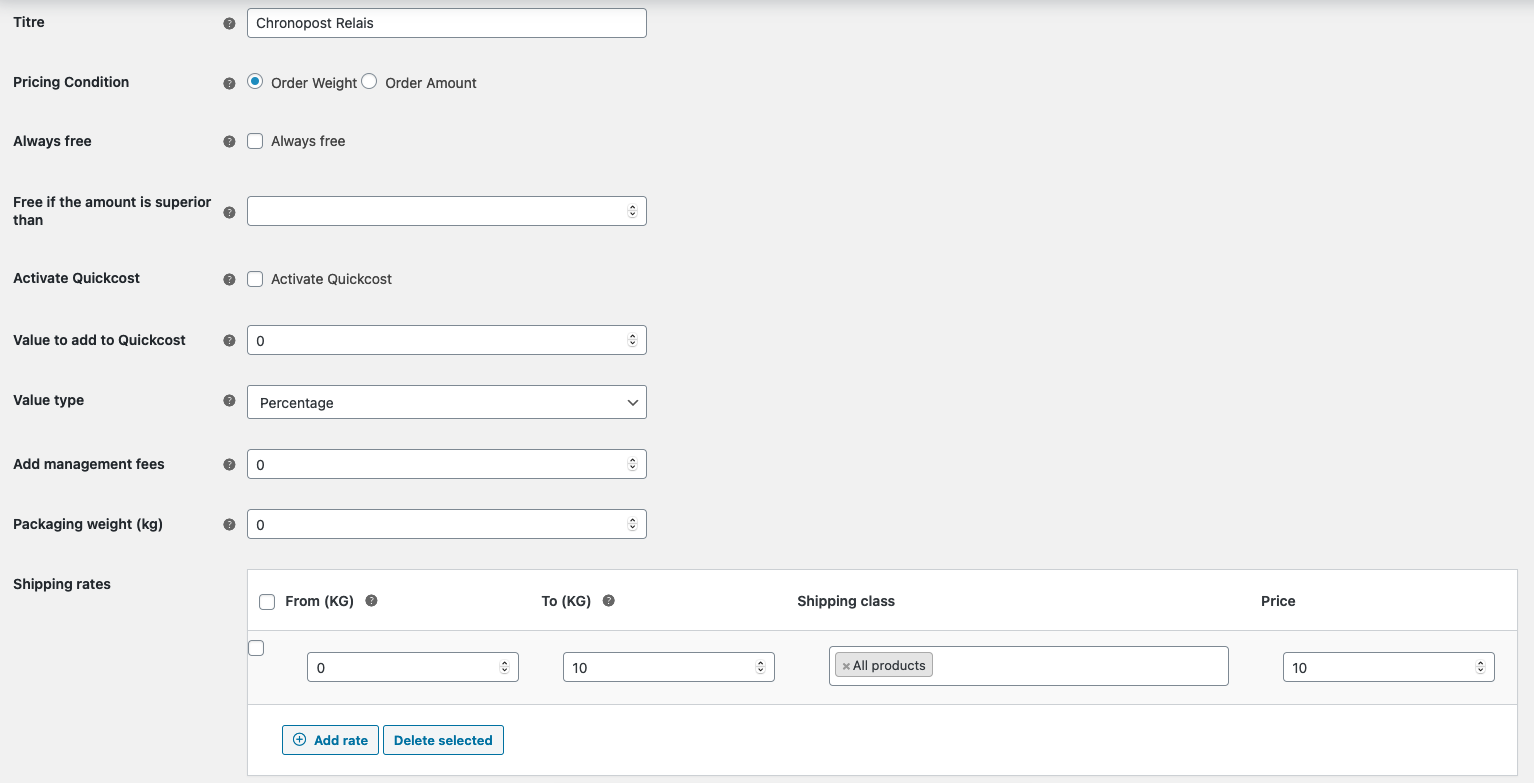Enable the Always free checkbox

click(255, 141)
